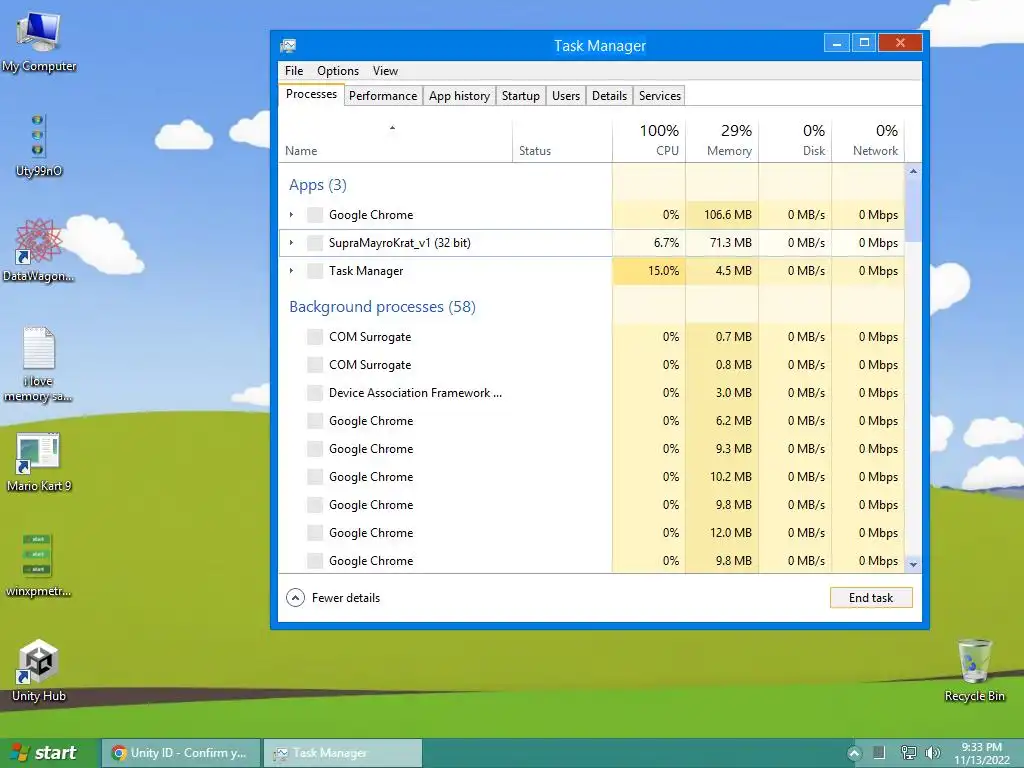Open the DataWagon desktop shortcut
1024x768 pixels.
pos(38,250)
